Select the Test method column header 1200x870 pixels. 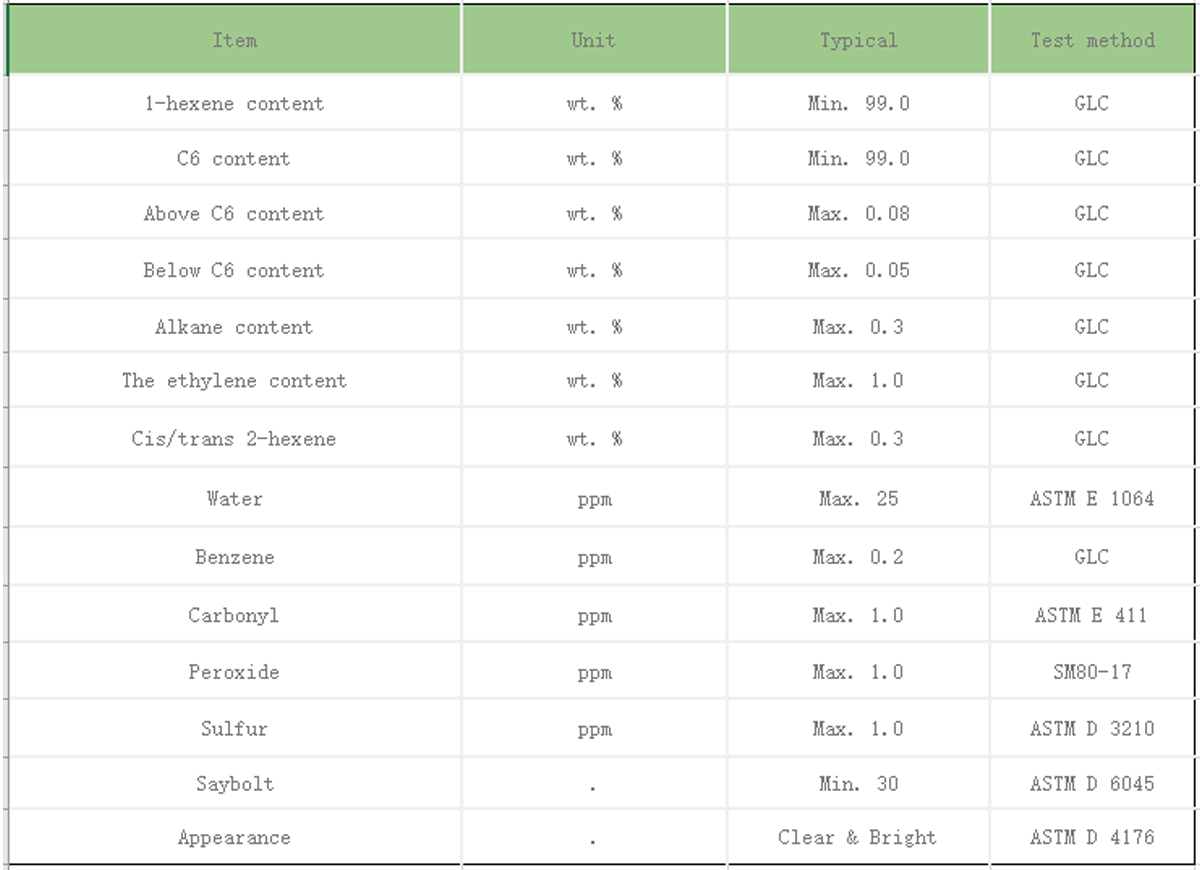tap(1092, 41)
